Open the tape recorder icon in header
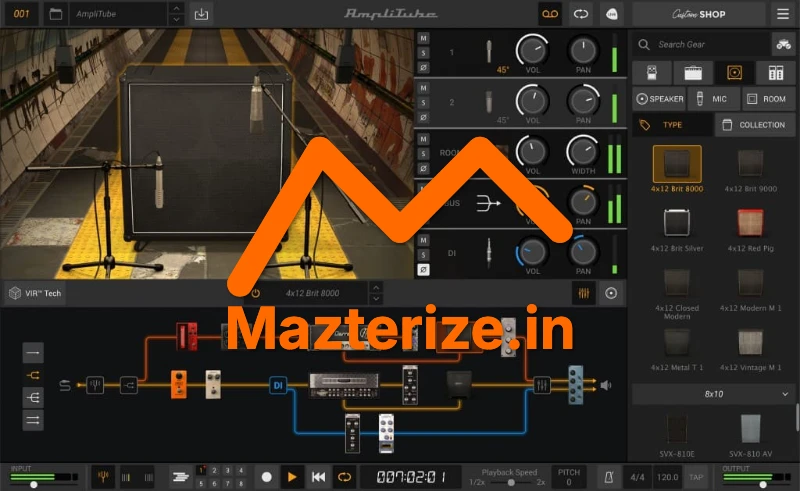The height and width of the screenshot is (491, 800). [x=550, y=14]
